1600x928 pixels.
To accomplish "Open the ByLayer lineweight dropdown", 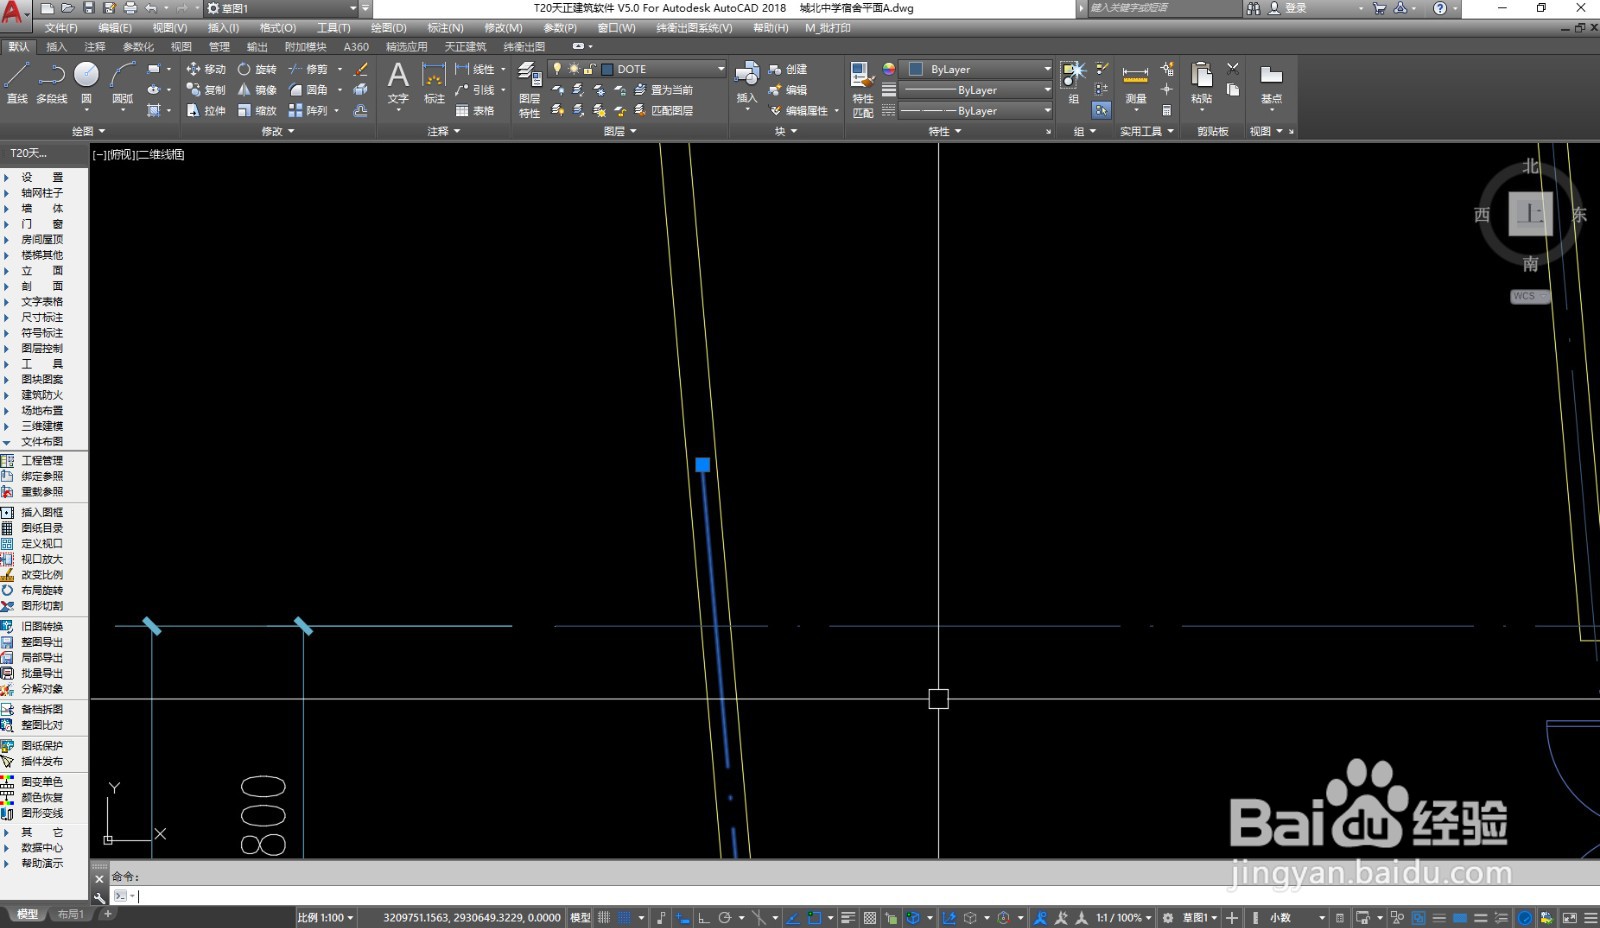I will [x=1047, y=90].
